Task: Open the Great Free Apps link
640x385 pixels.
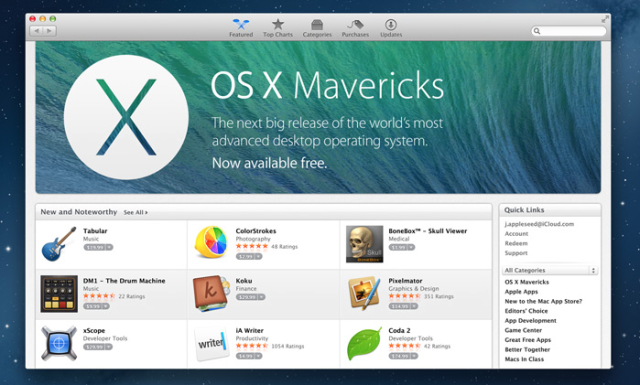Action: click(528, 340)
